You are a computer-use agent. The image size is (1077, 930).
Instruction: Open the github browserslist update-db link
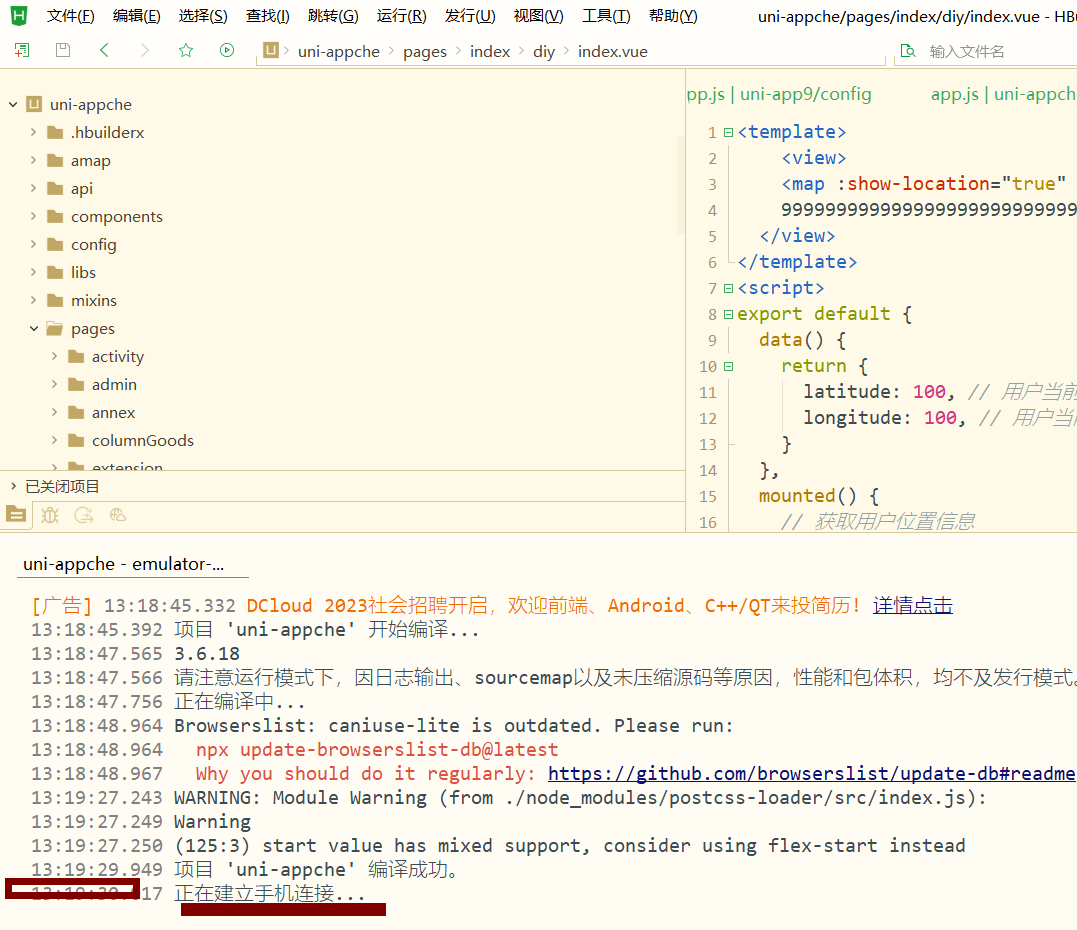pos(811,773)
